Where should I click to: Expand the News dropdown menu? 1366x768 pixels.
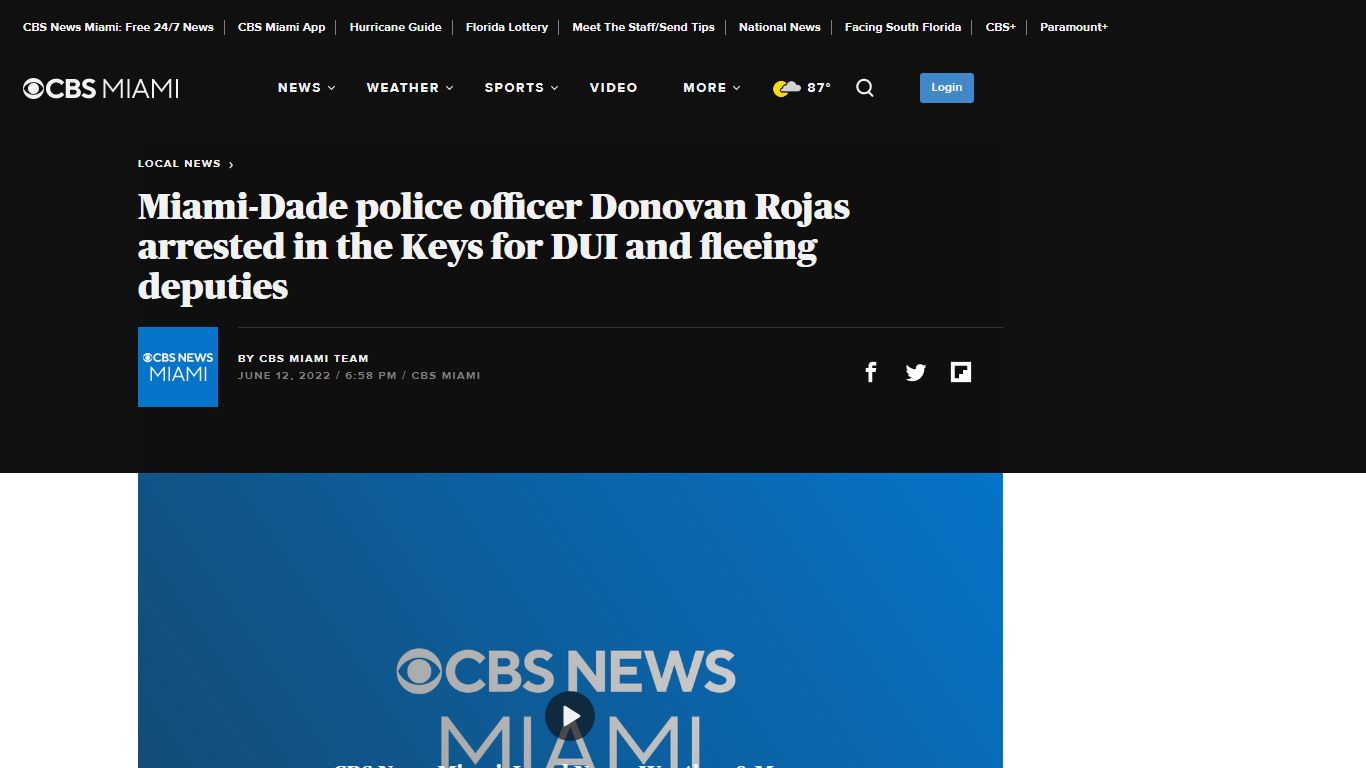(x=307, y=88)
